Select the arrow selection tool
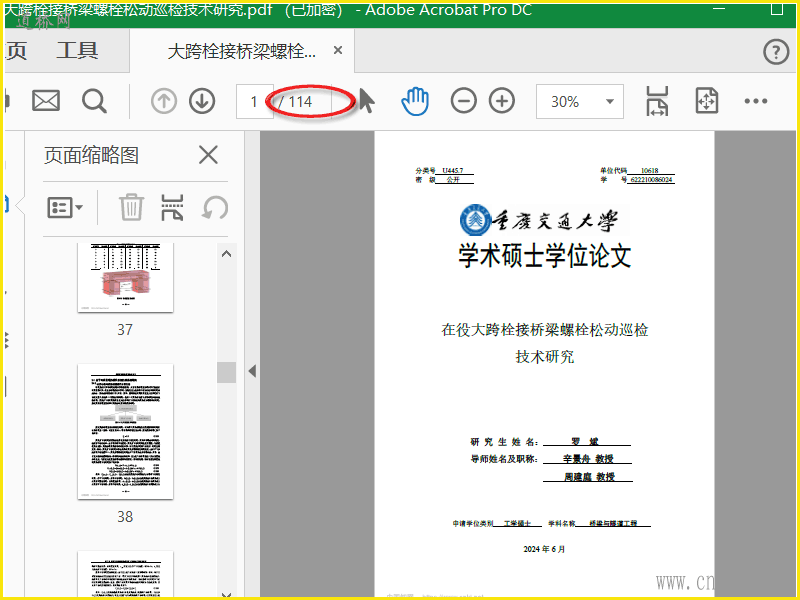800x600 pixels. click(x=366, y=101)
